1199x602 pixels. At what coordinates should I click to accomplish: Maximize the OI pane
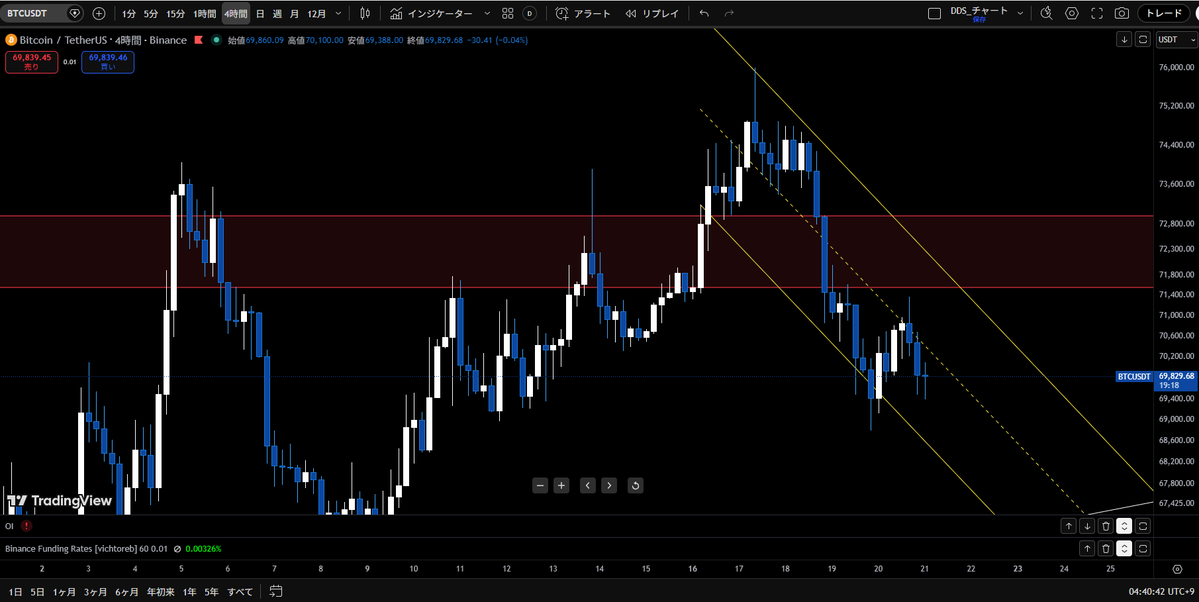pos(1143,526)
